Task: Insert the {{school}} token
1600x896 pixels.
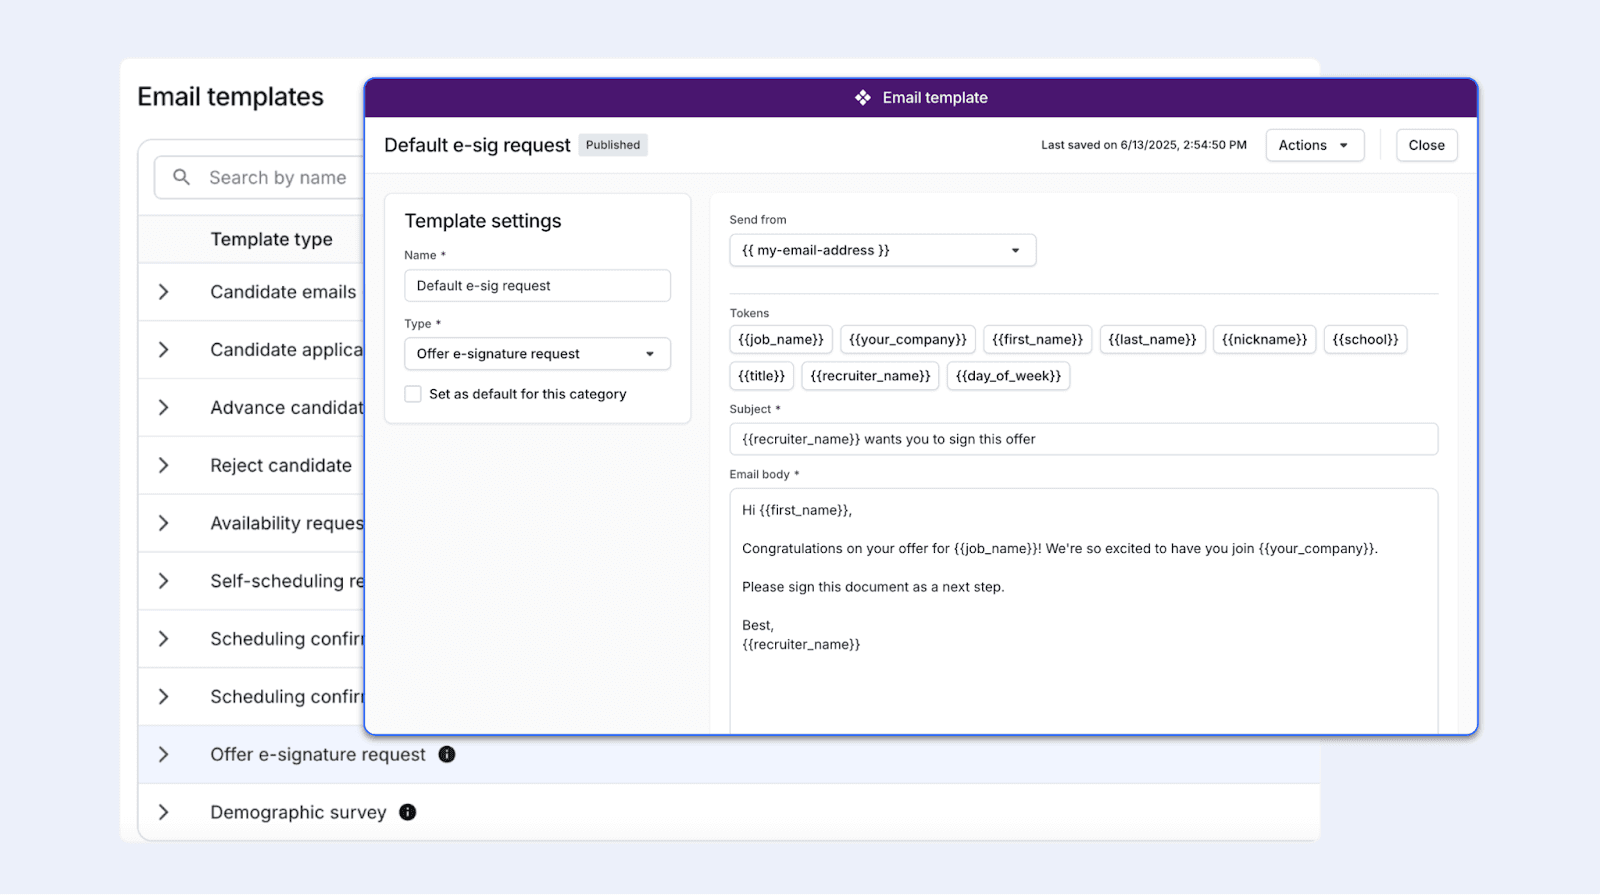Action: click(x=1365, y=340)
